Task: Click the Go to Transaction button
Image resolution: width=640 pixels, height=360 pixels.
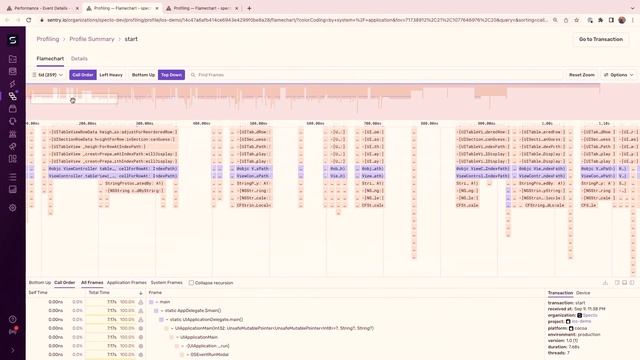Action: 601,39
